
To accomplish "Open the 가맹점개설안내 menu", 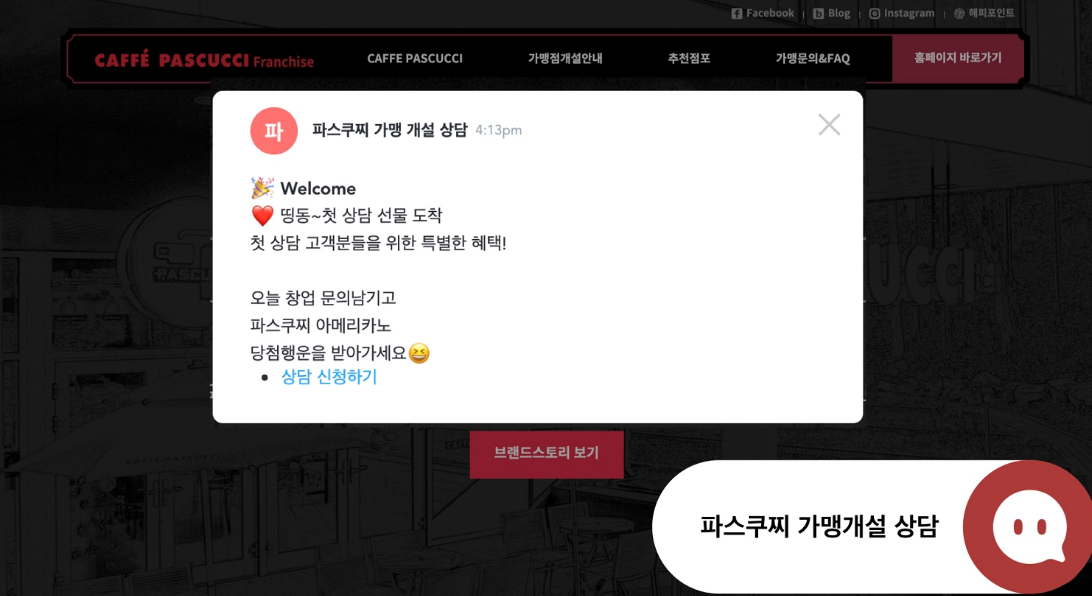I will pos(565,58).
